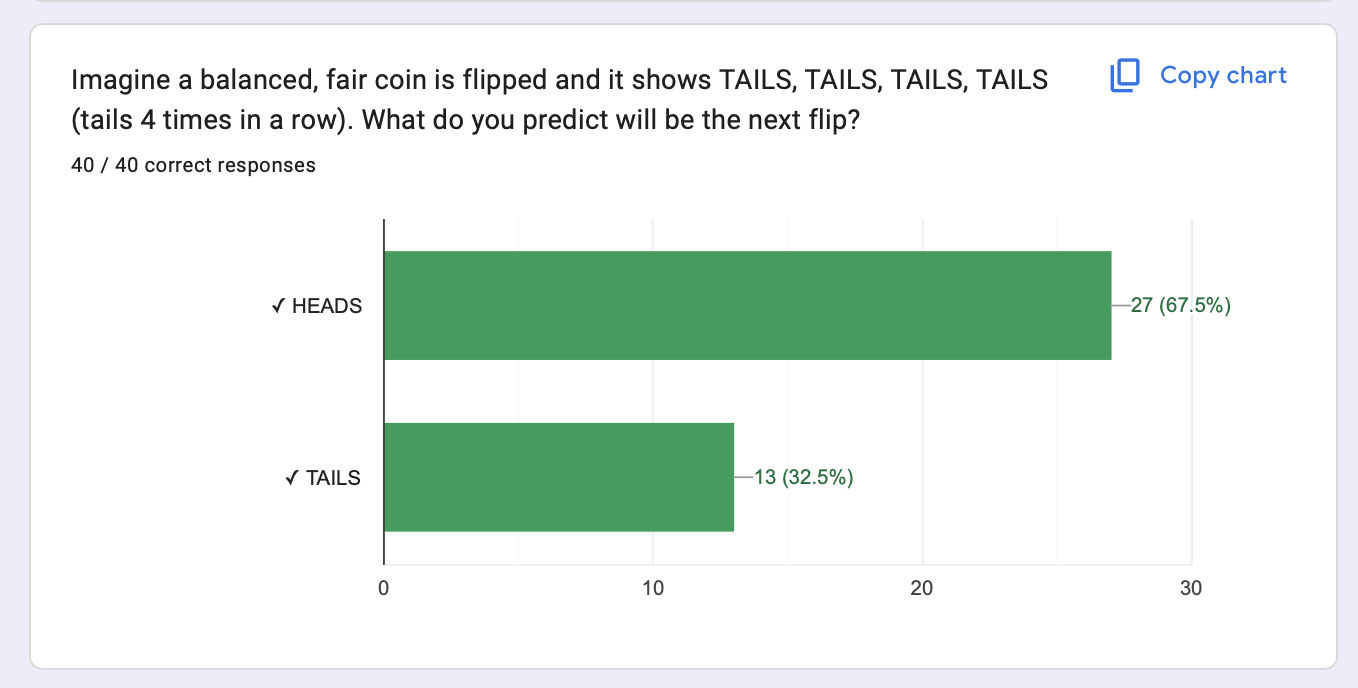The width and height of the screenshot is (1358, 688).
Task: Click the checkmark icon beside TAILS
Action: [291, 478]
